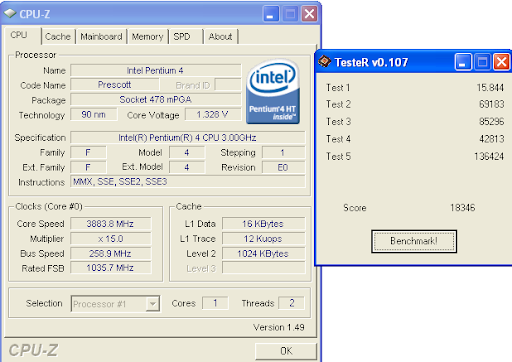Click the Multiplier value x 15.0
Viewport: 512px width, 362px height.
click(x=111, y=239)
